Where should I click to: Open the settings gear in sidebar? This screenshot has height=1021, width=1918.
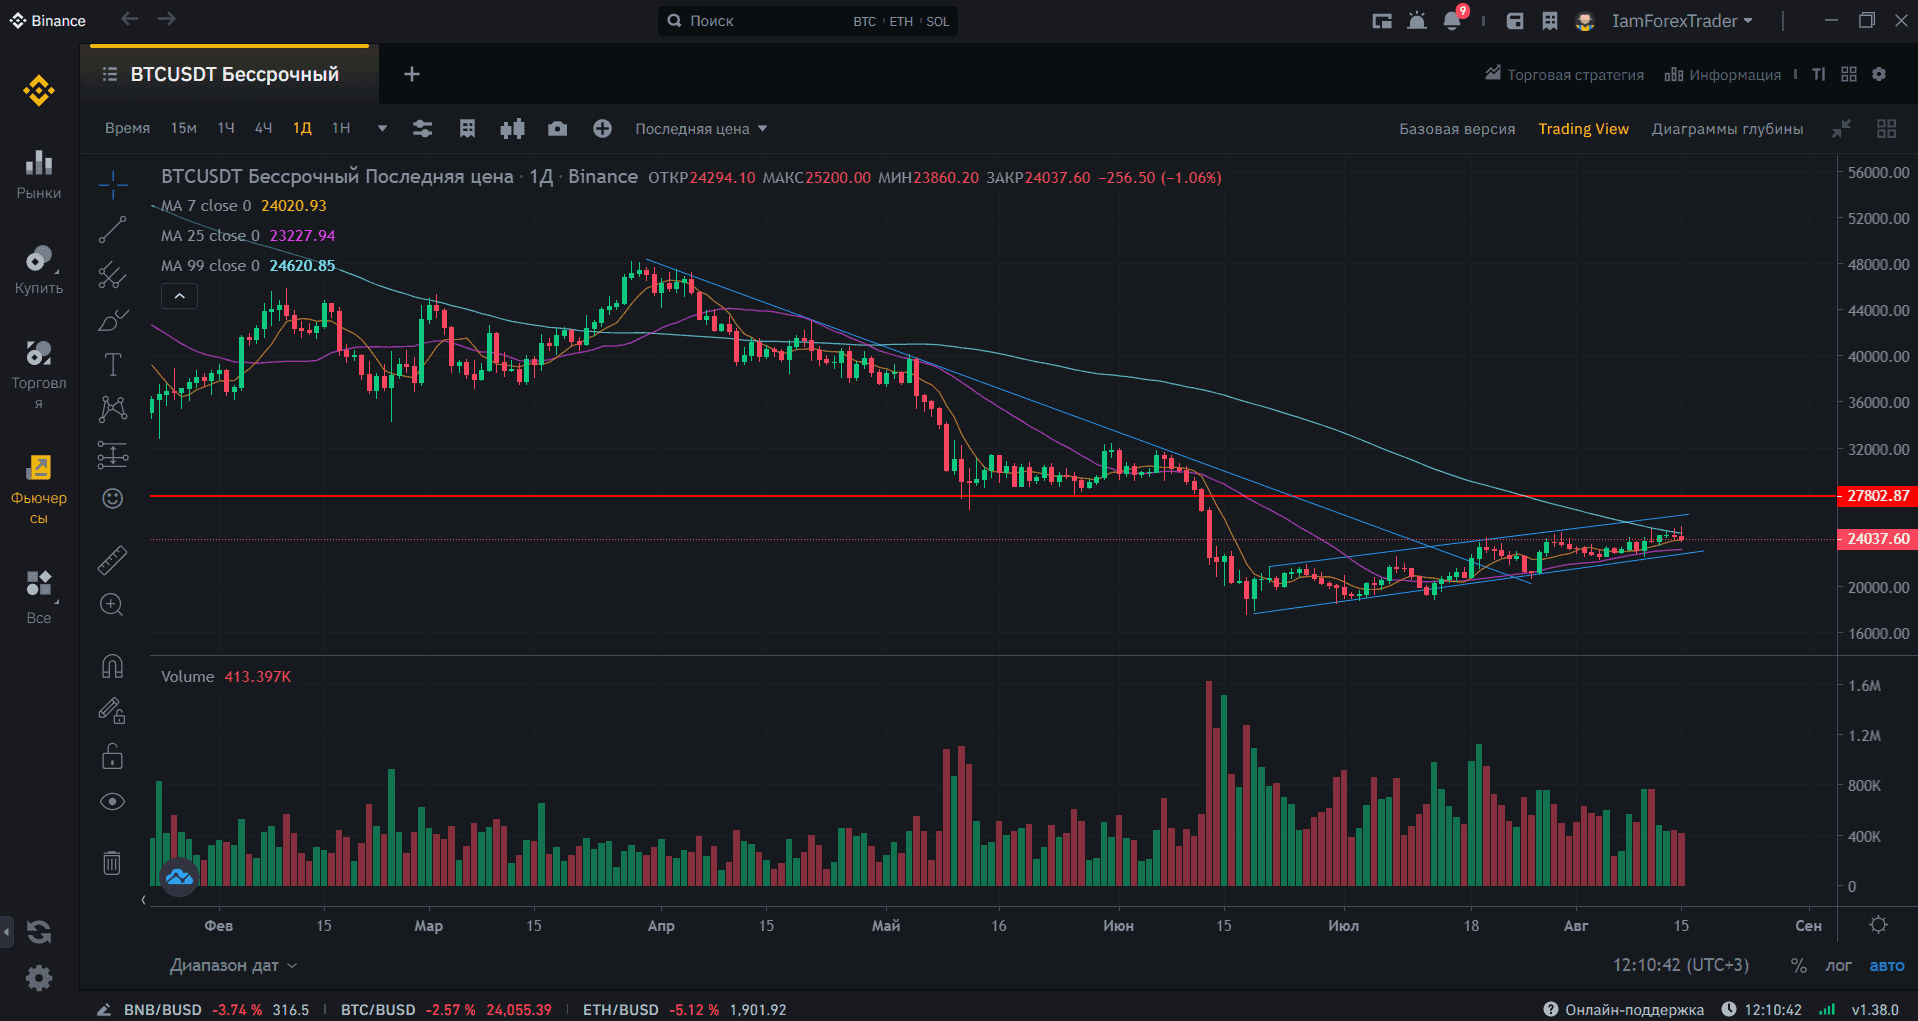[x=39, y=977]
